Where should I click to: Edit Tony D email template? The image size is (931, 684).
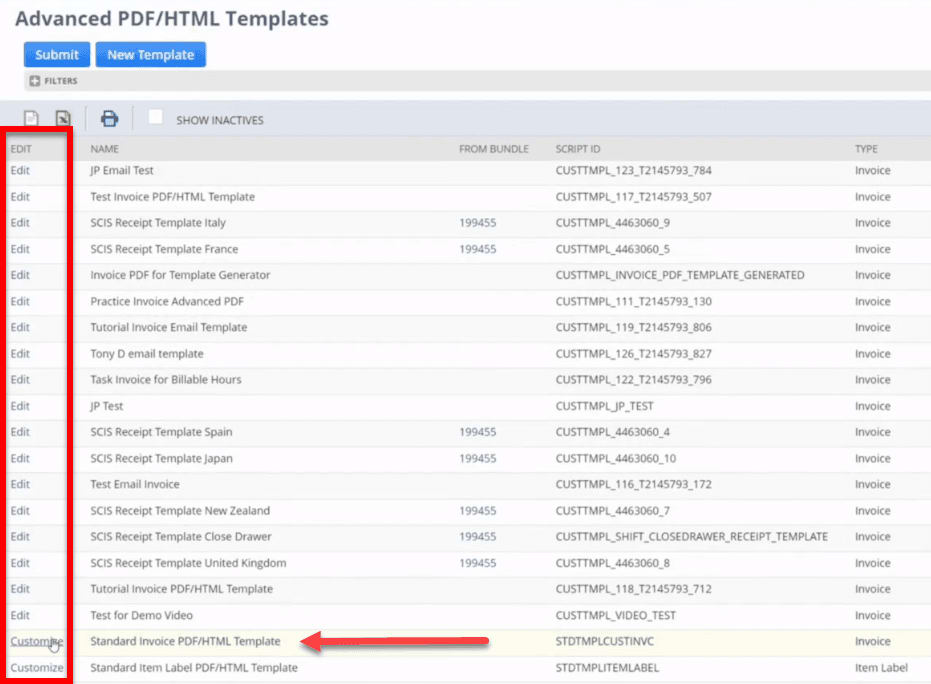click(x=20, y=353)
